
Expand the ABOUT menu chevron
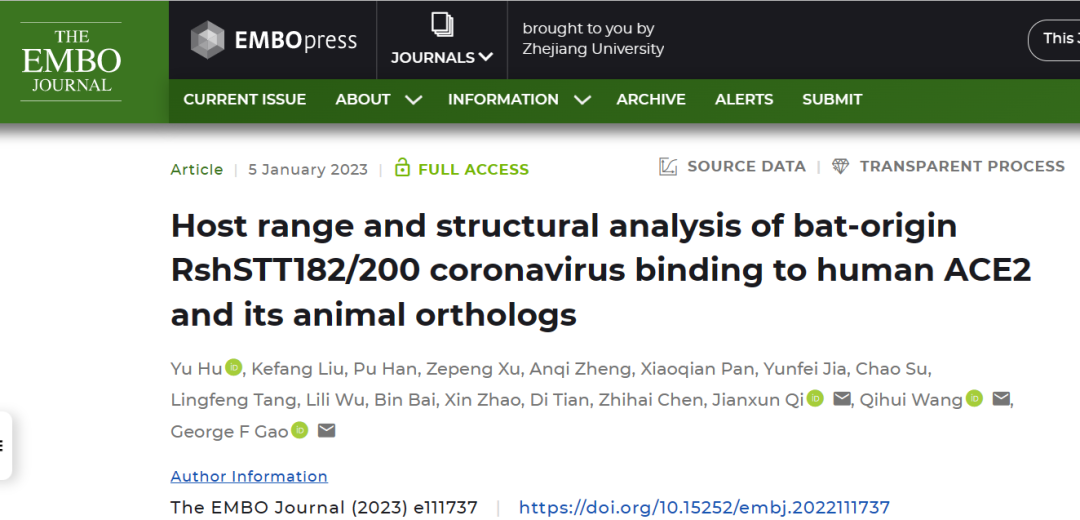(x=413, y=100)
